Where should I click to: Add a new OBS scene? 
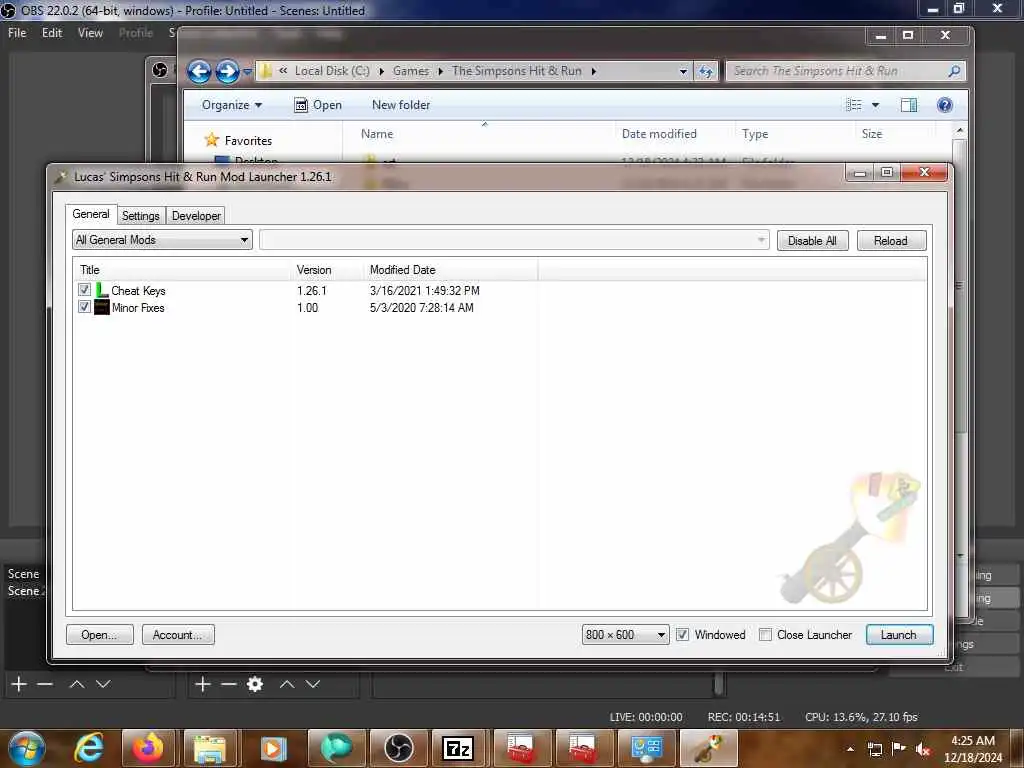(x=19, y=684)
